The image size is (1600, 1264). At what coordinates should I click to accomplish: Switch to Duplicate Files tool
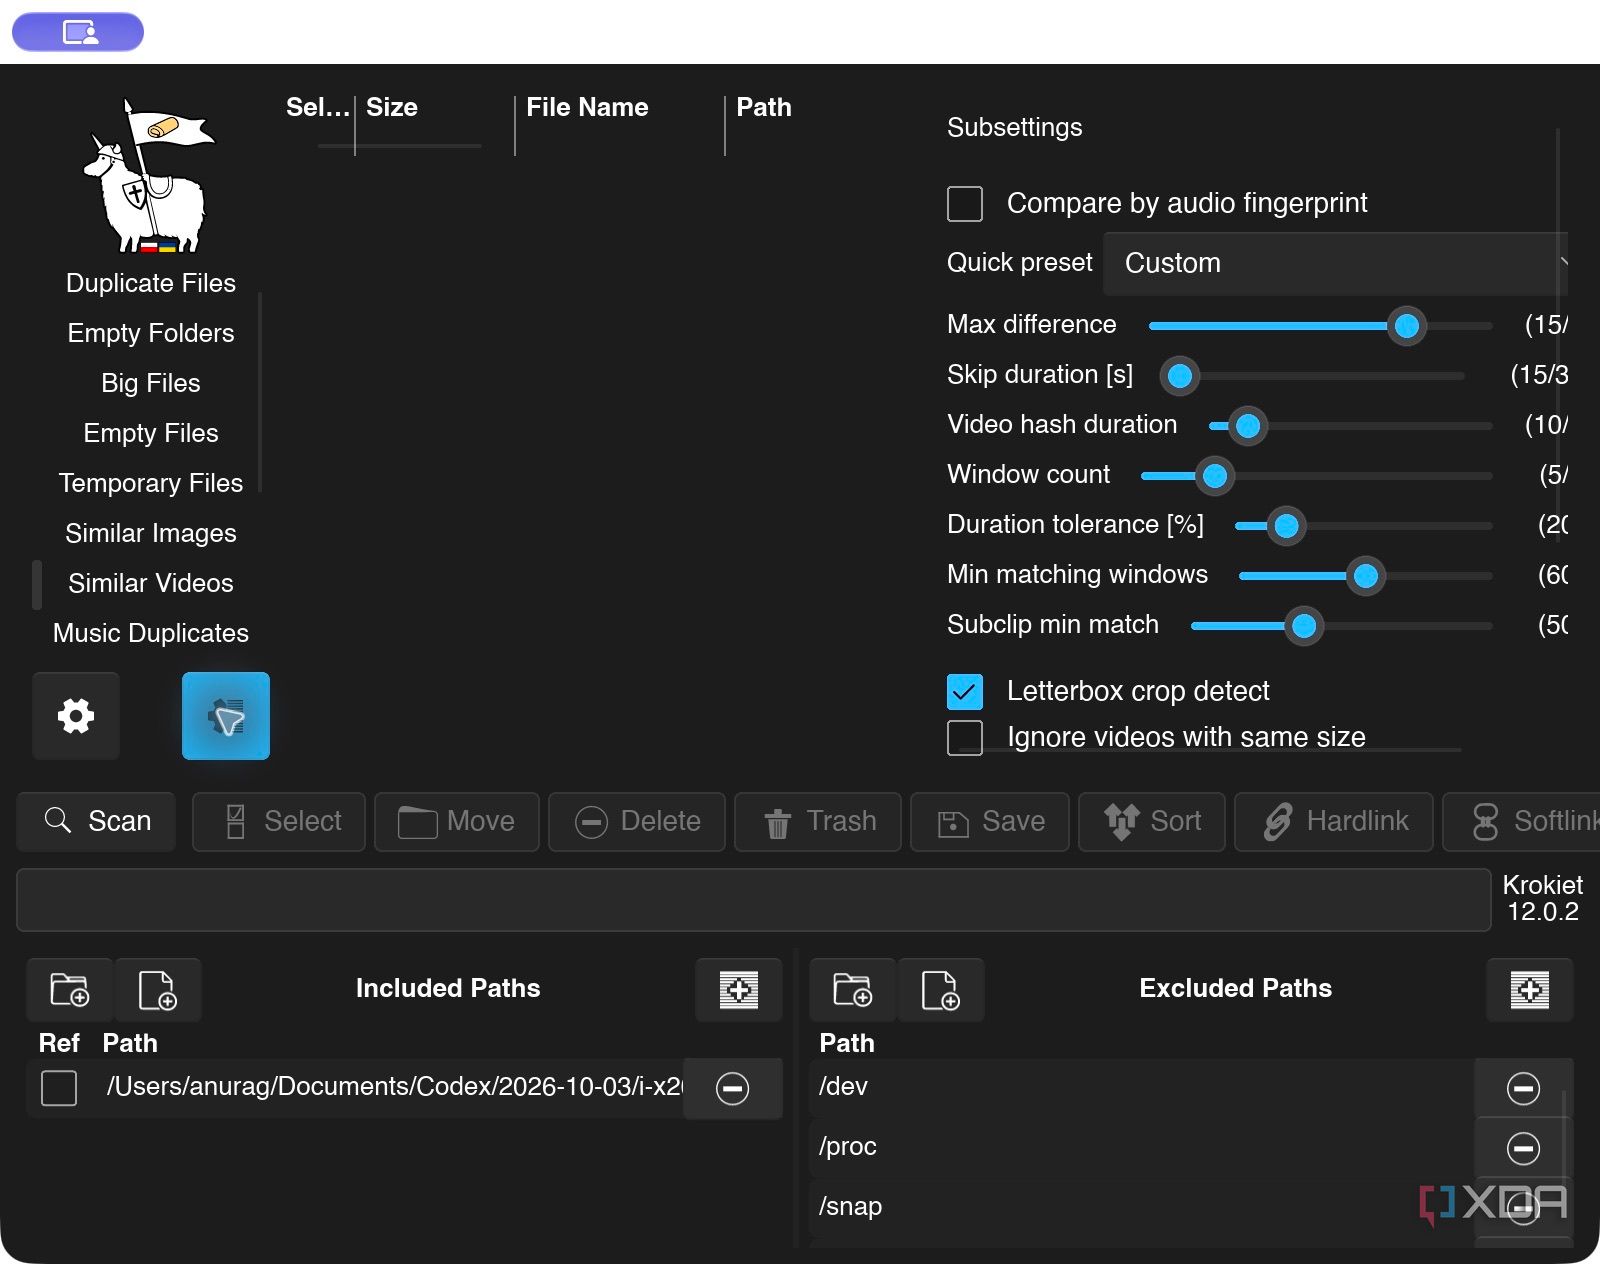coord(151,284)
